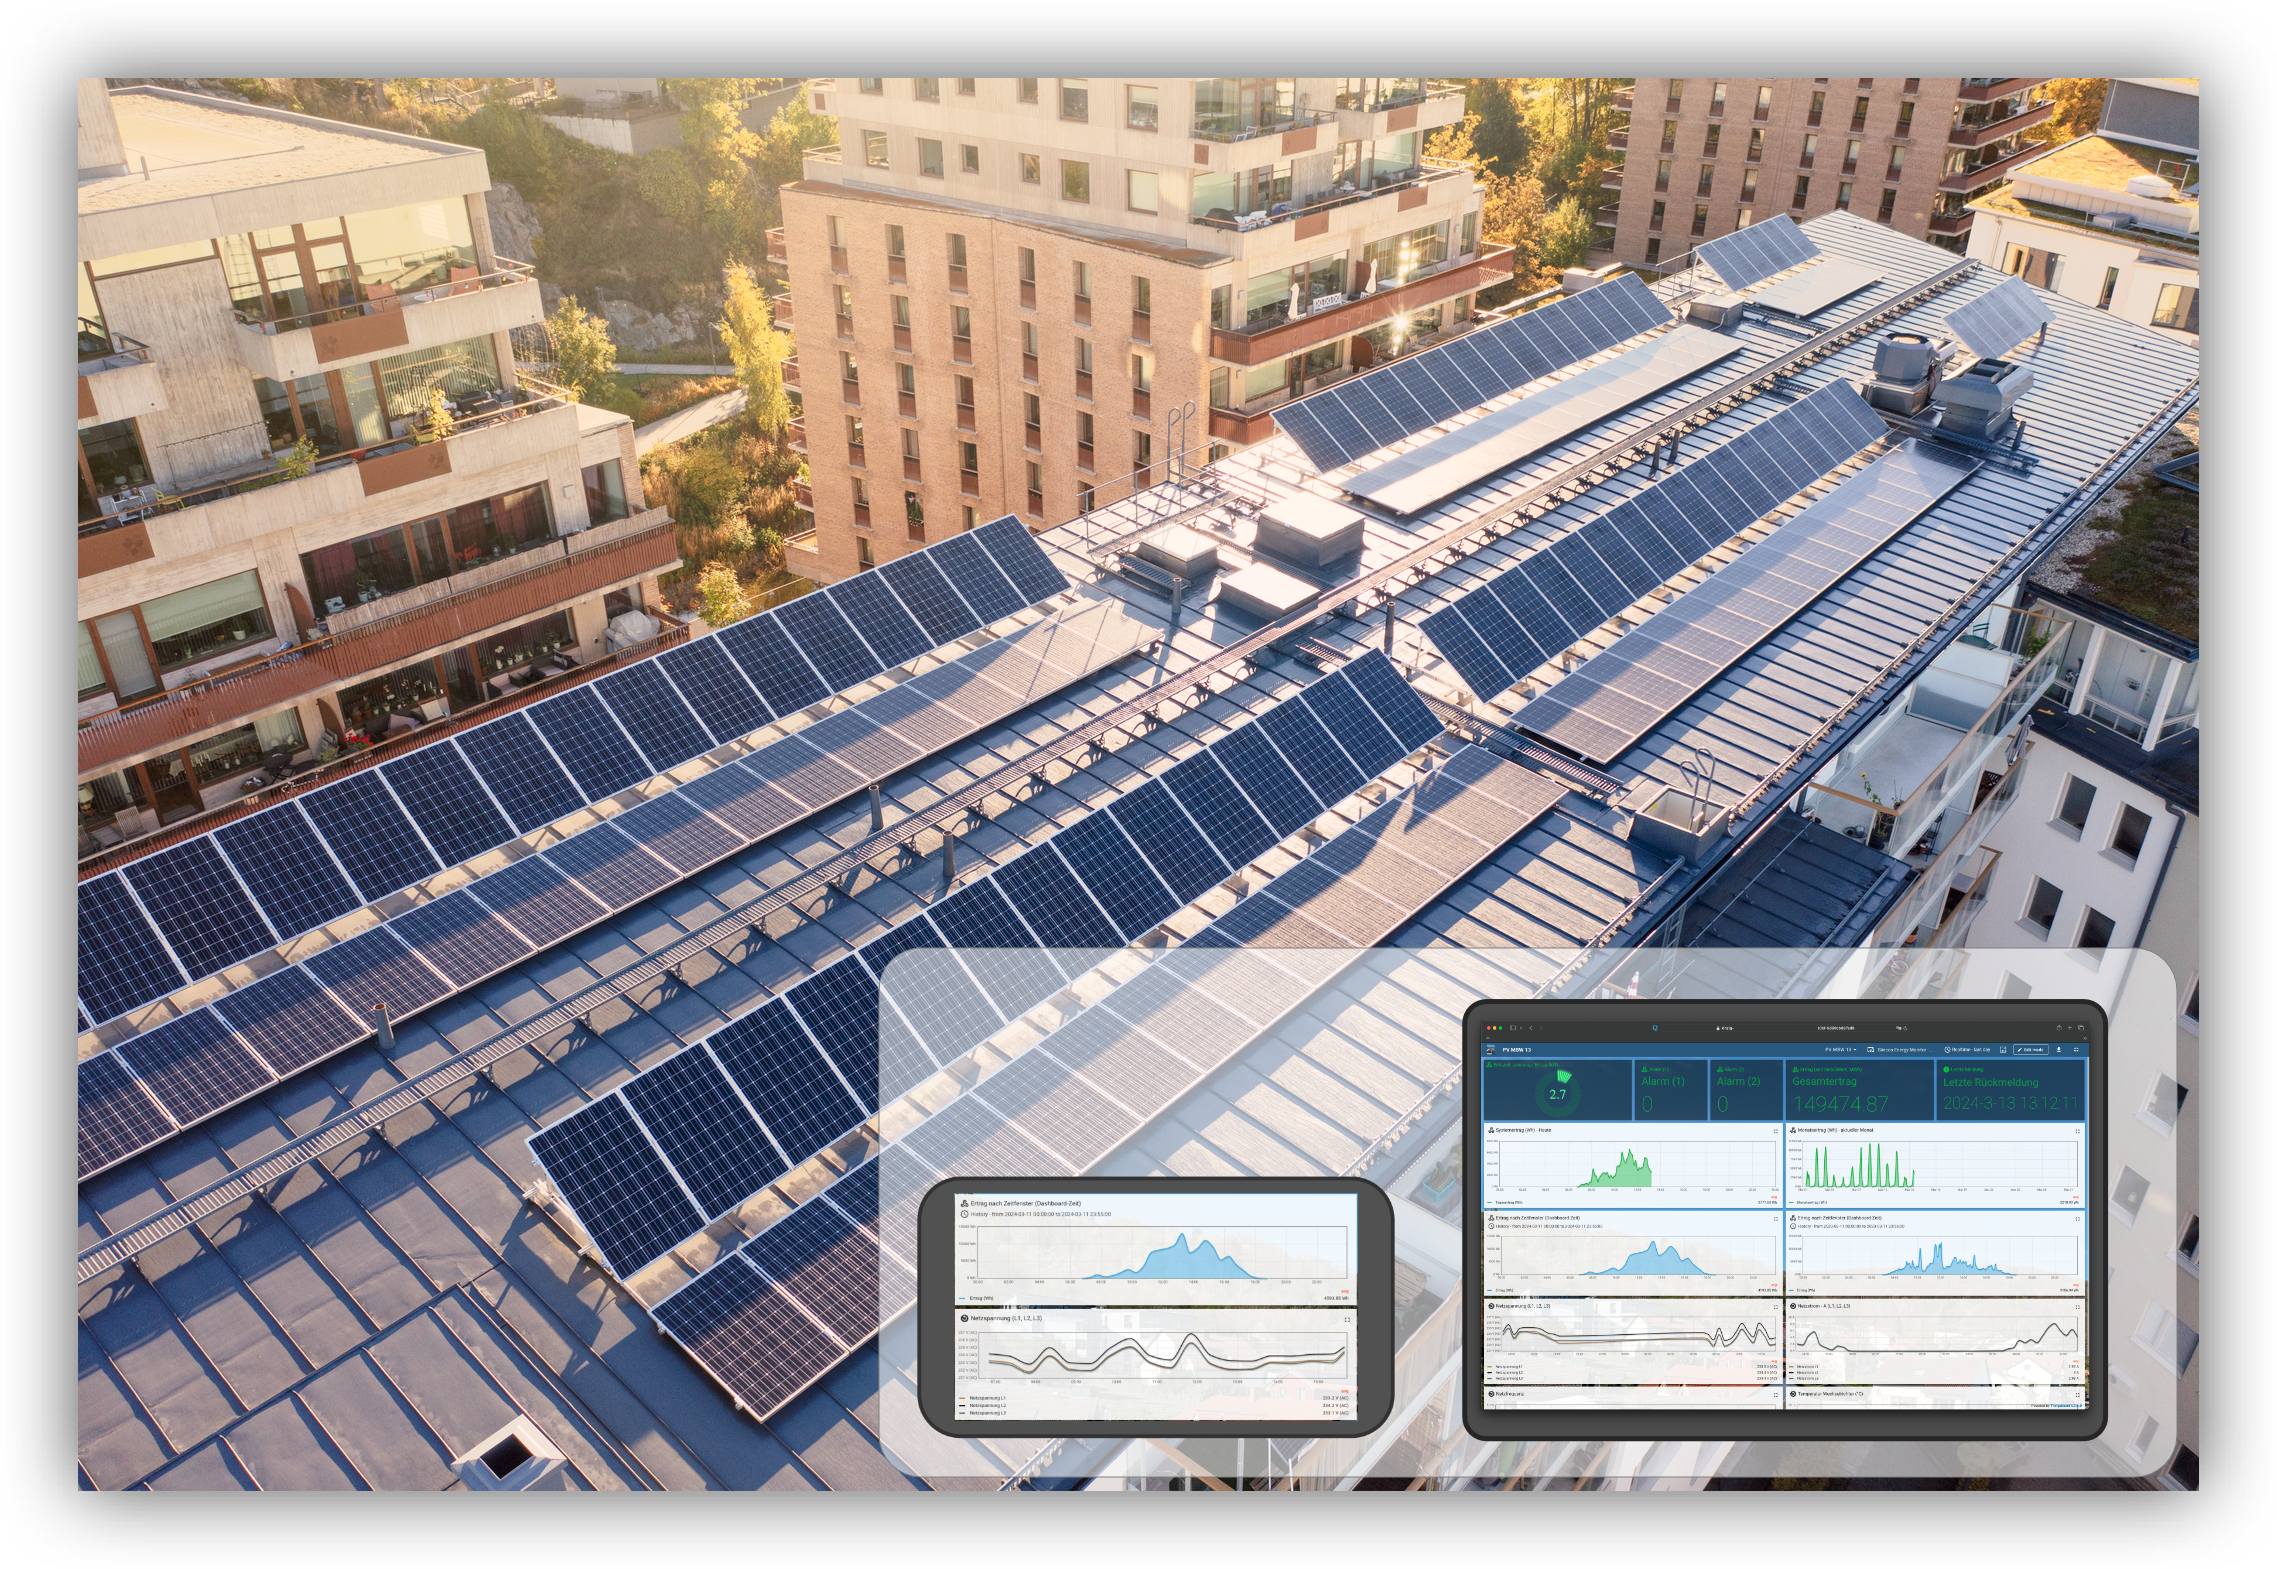This screenshot has height=1569, width=2277.
Task: Click the Netzspannung L1 legend entry on phone
Action: (x=983, y=1398)
